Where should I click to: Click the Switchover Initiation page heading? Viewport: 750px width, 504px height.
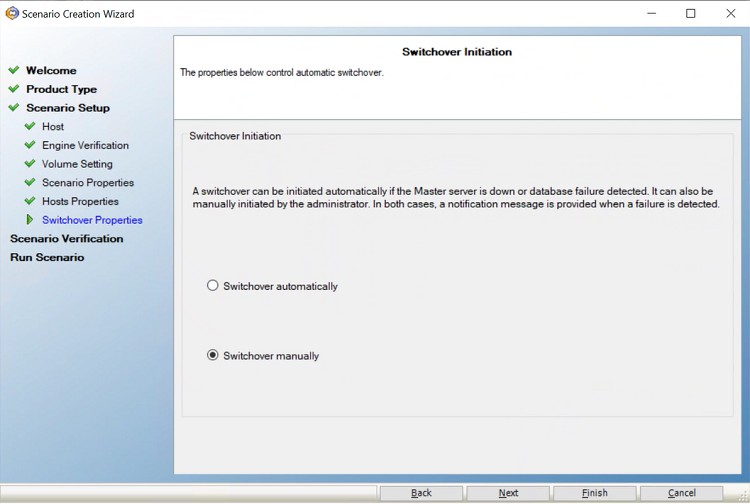coord(457,52)
